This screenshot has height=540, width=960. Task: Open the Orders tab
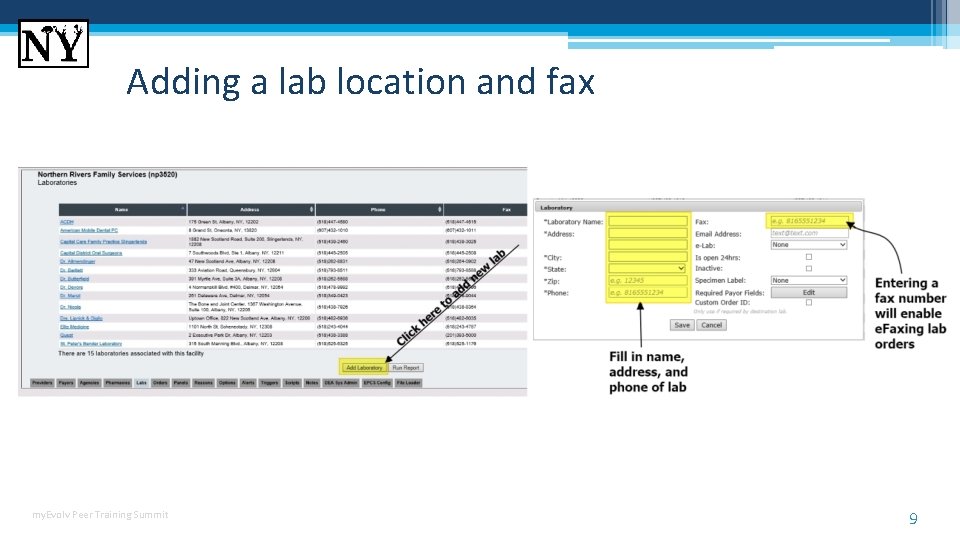pos(160,383)
